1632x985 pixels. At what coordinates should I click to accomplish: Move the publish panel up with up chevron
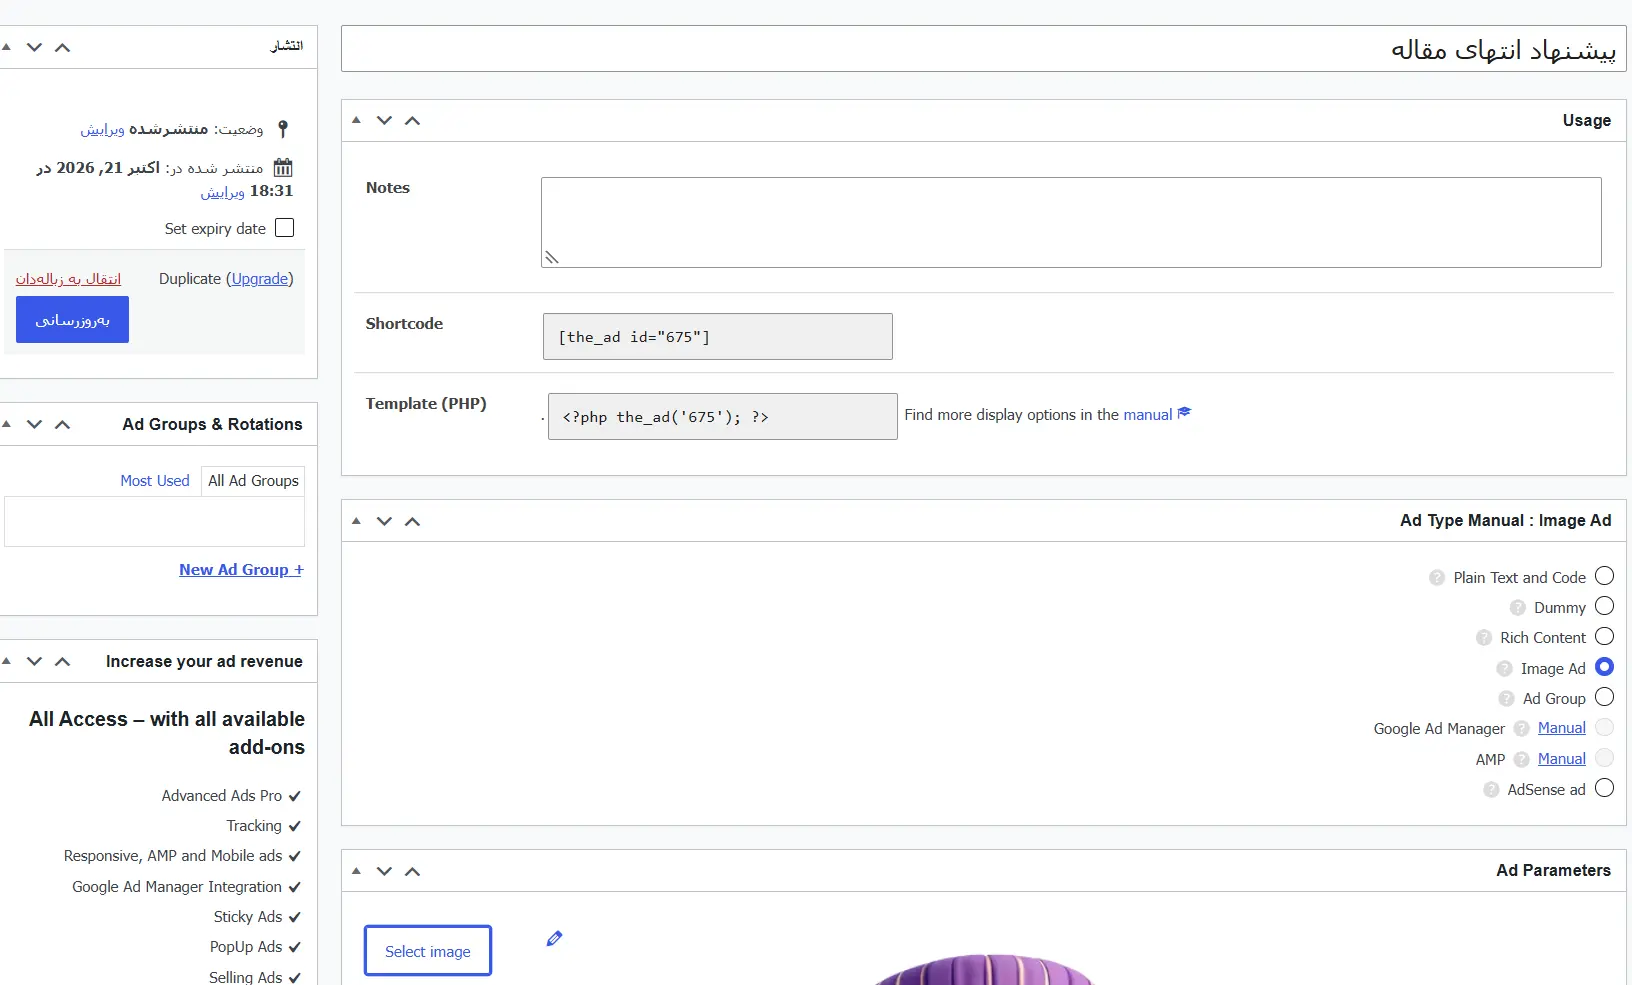[62, 47]
